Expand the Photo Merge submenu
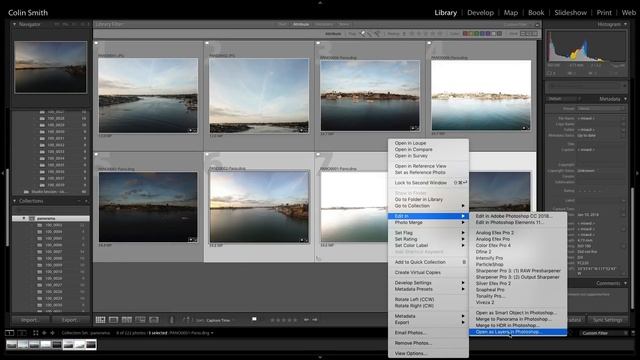640x360 pixels. tap(428, 222)
